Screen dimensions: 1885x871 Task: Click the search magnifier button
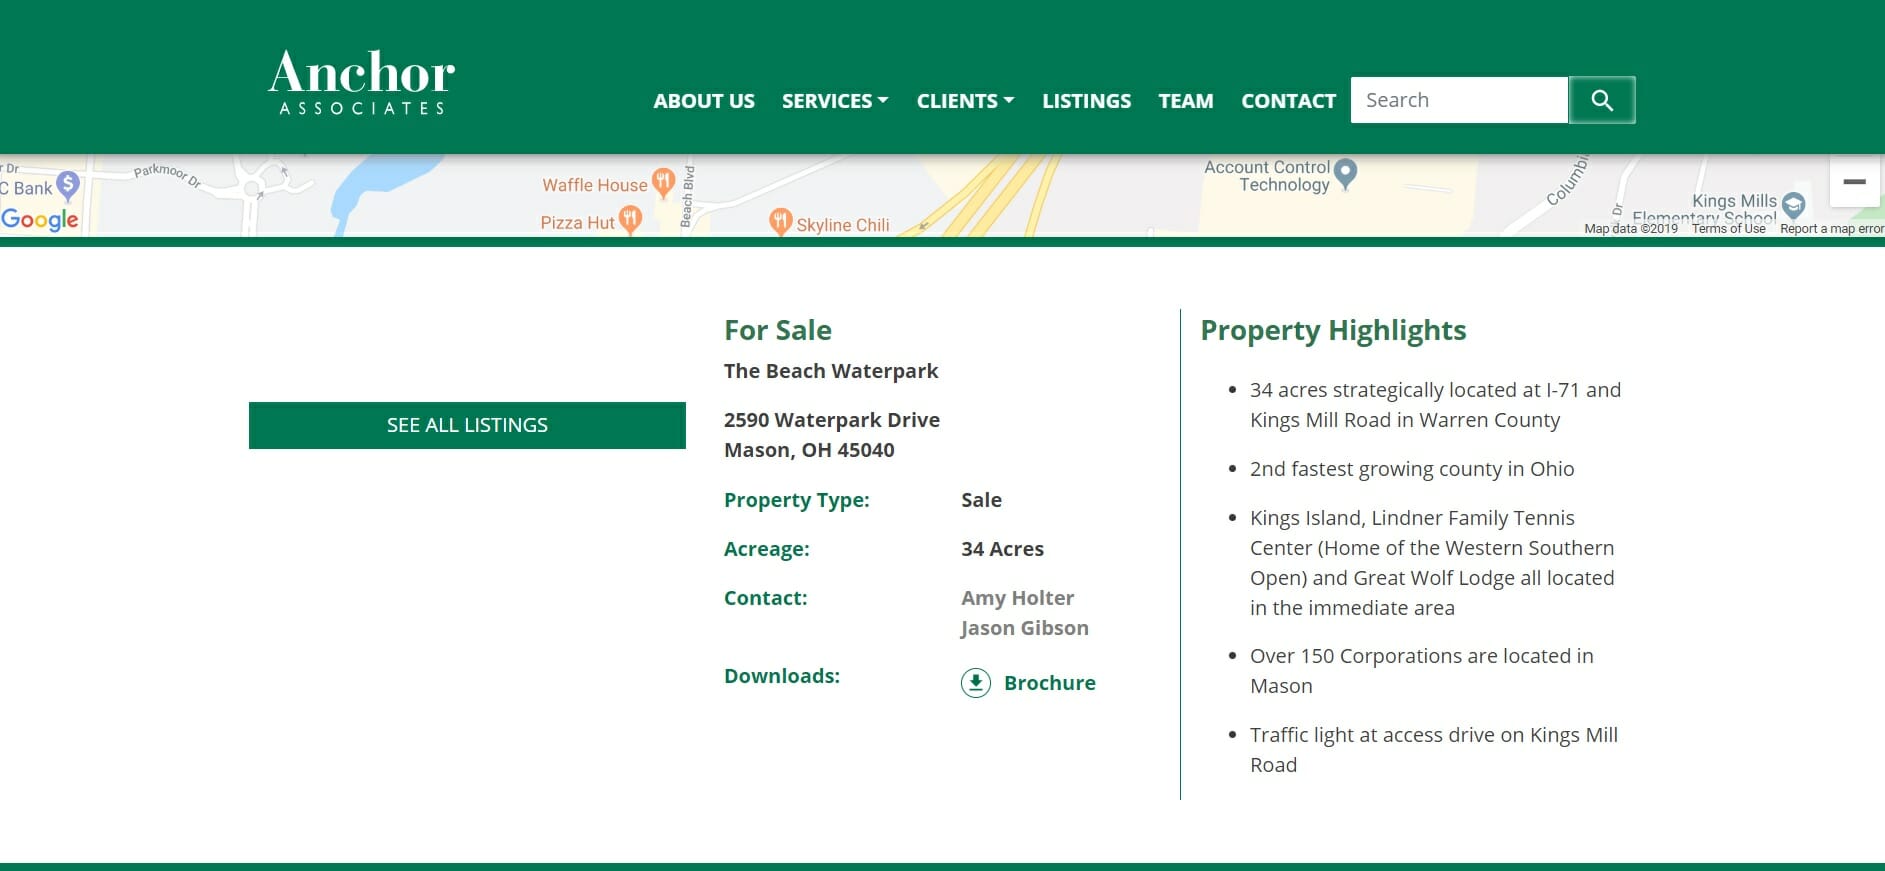coord(1601,100)
